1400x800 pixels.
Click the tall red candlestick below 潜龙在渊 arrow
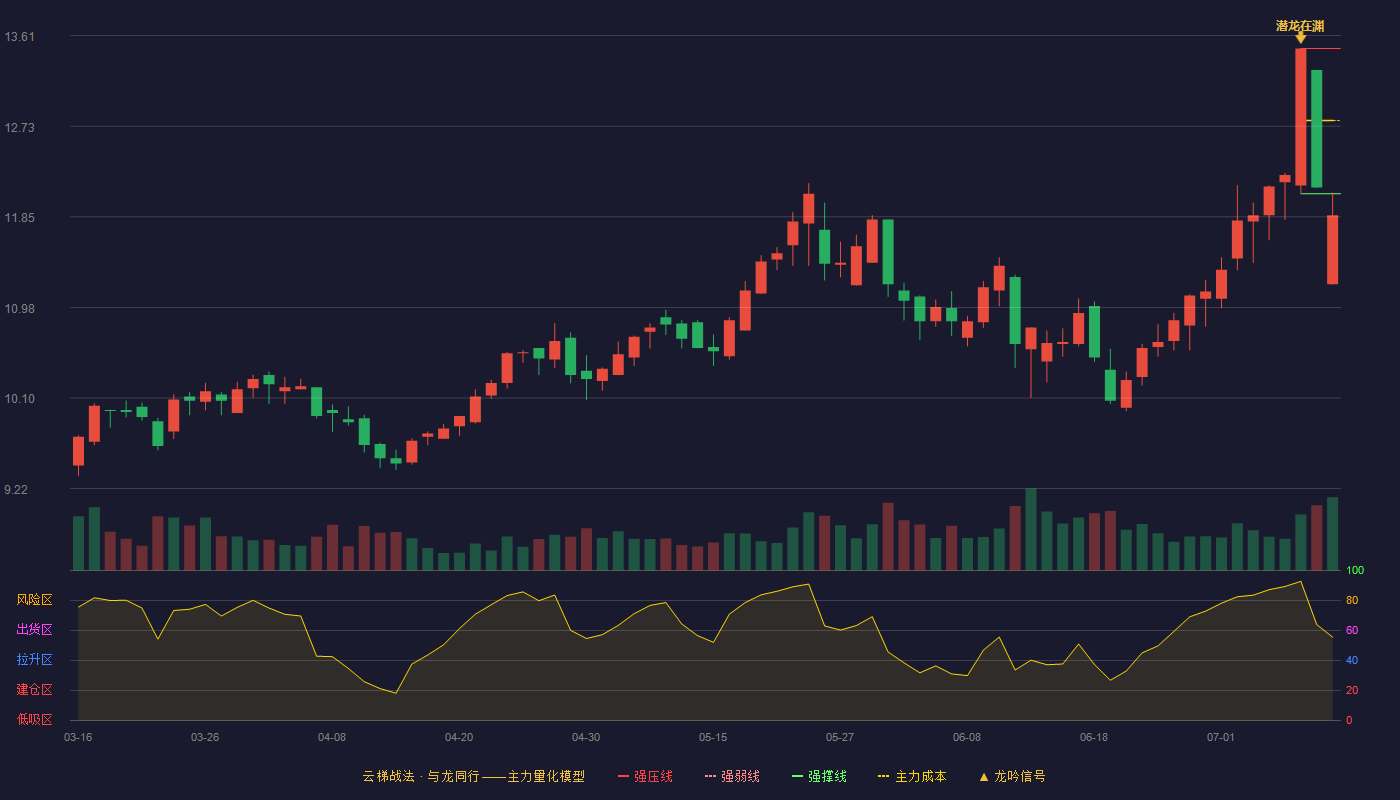pos(1301,117)
